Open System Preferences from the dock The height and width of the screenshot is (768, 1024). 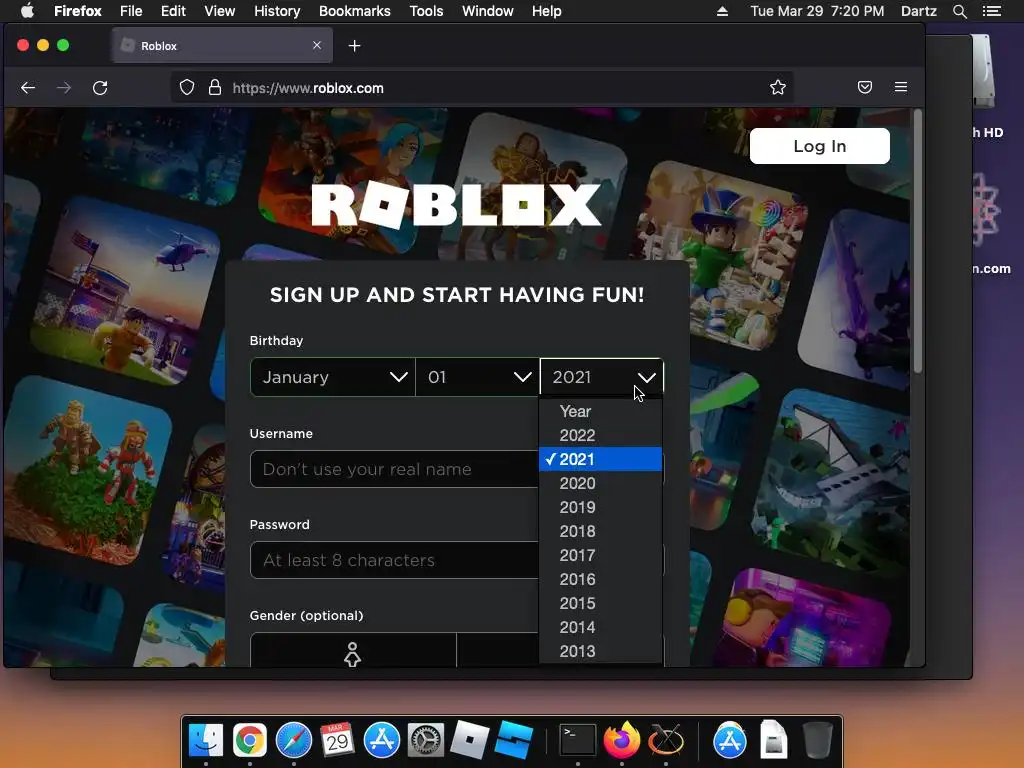point(426,741)
